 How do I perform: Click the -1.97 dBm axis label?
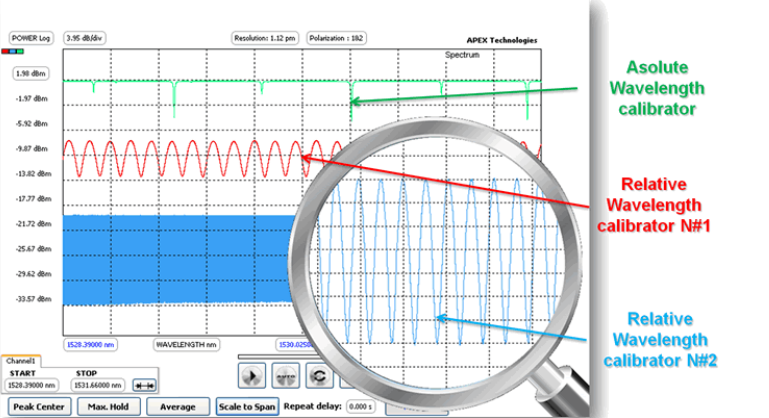tap(31, 99)
